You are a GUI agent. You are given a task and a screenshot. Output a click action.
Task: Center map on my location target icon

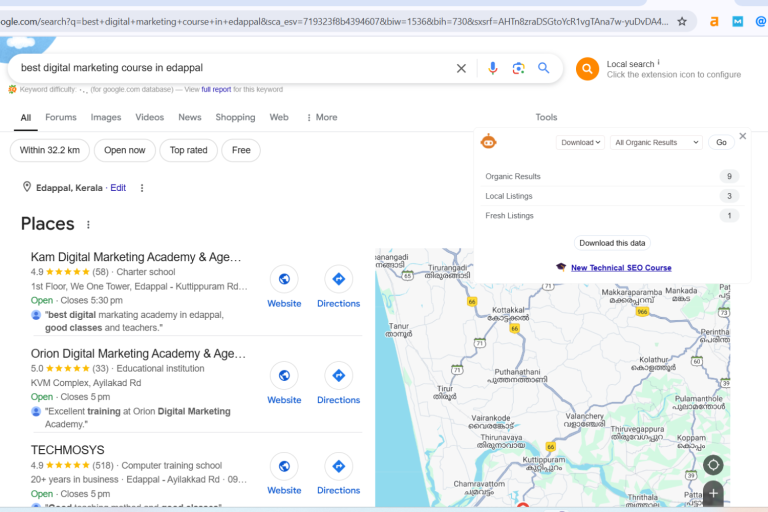[x=713, y=465]
